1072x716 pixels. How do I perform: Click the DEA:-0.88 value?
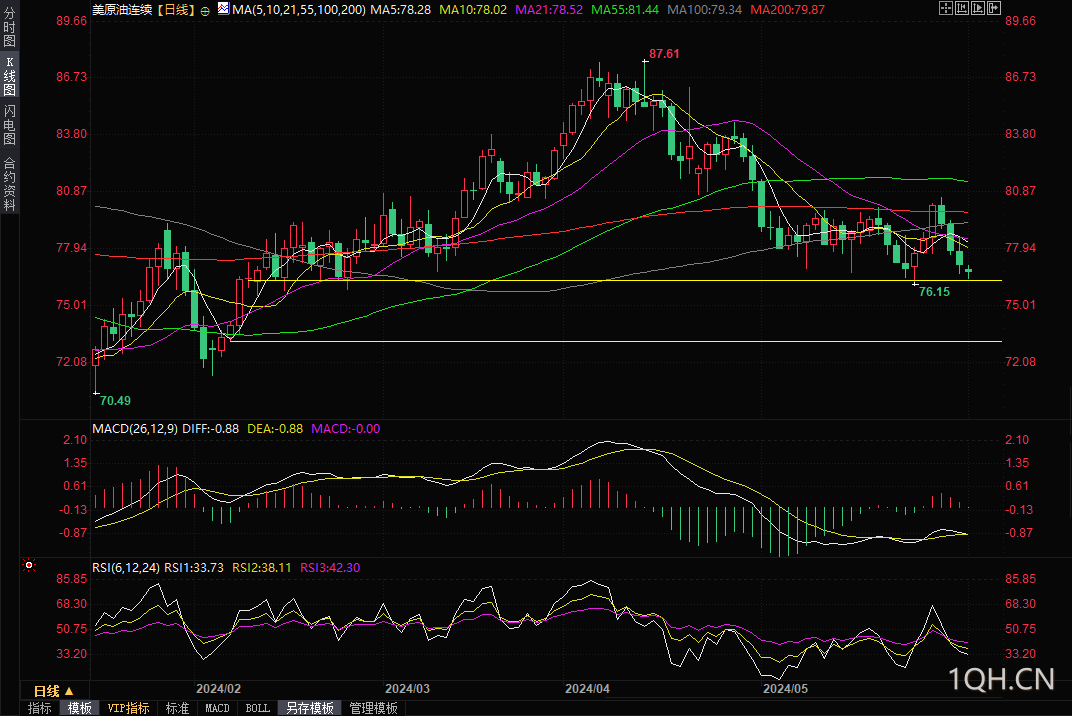click(275, 429)
